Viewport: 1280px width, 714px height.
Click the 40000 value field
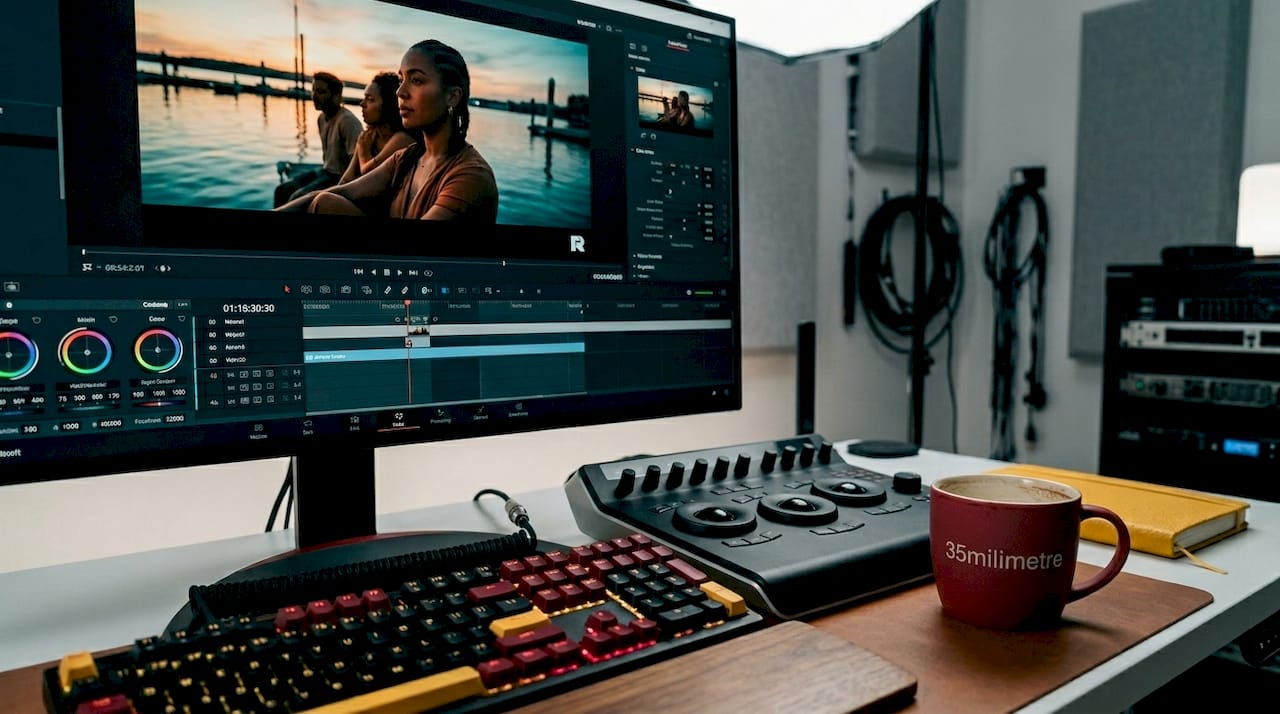click(110, 423)
